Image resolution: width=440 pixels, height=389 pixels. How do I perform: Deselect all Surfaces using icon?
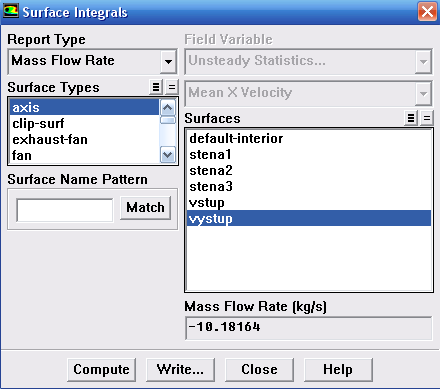[x=427, y=118]
